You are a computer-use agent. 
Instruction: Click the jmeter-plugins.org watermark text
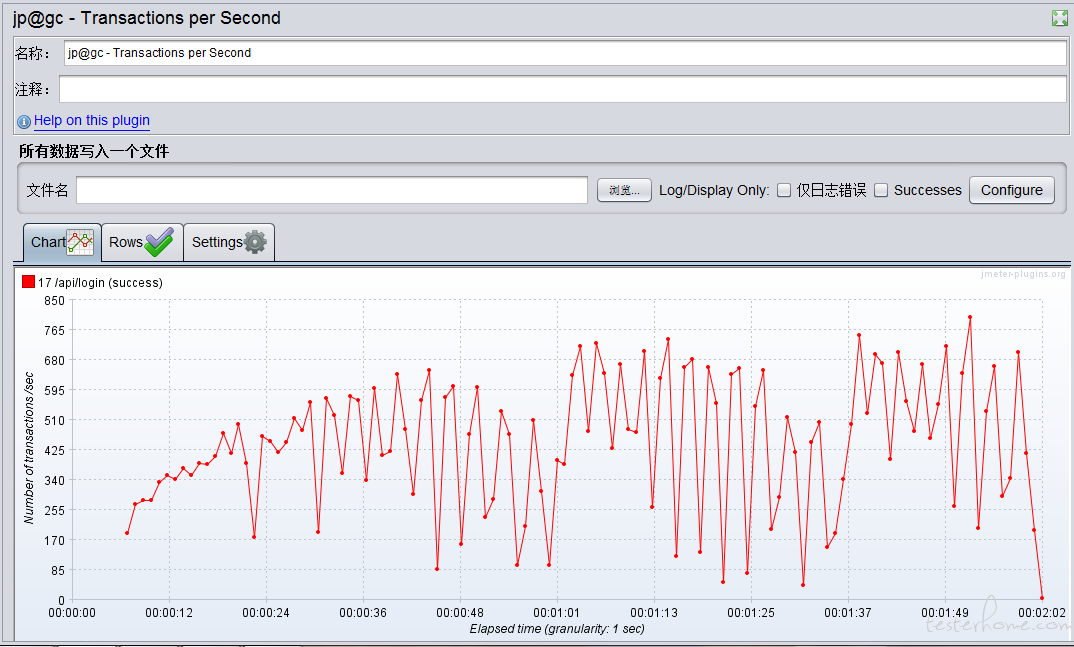pyautogui.click(x=1022, y=275)
